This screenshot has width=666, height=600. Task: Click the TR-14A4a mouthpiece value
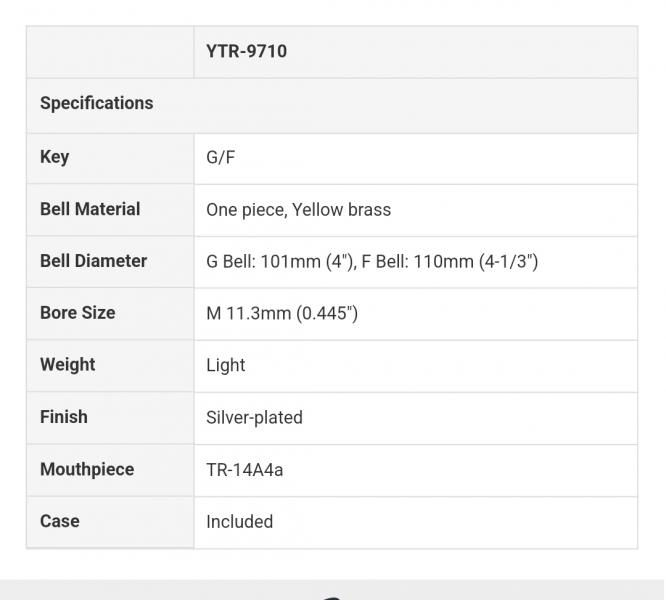point(245,470)
